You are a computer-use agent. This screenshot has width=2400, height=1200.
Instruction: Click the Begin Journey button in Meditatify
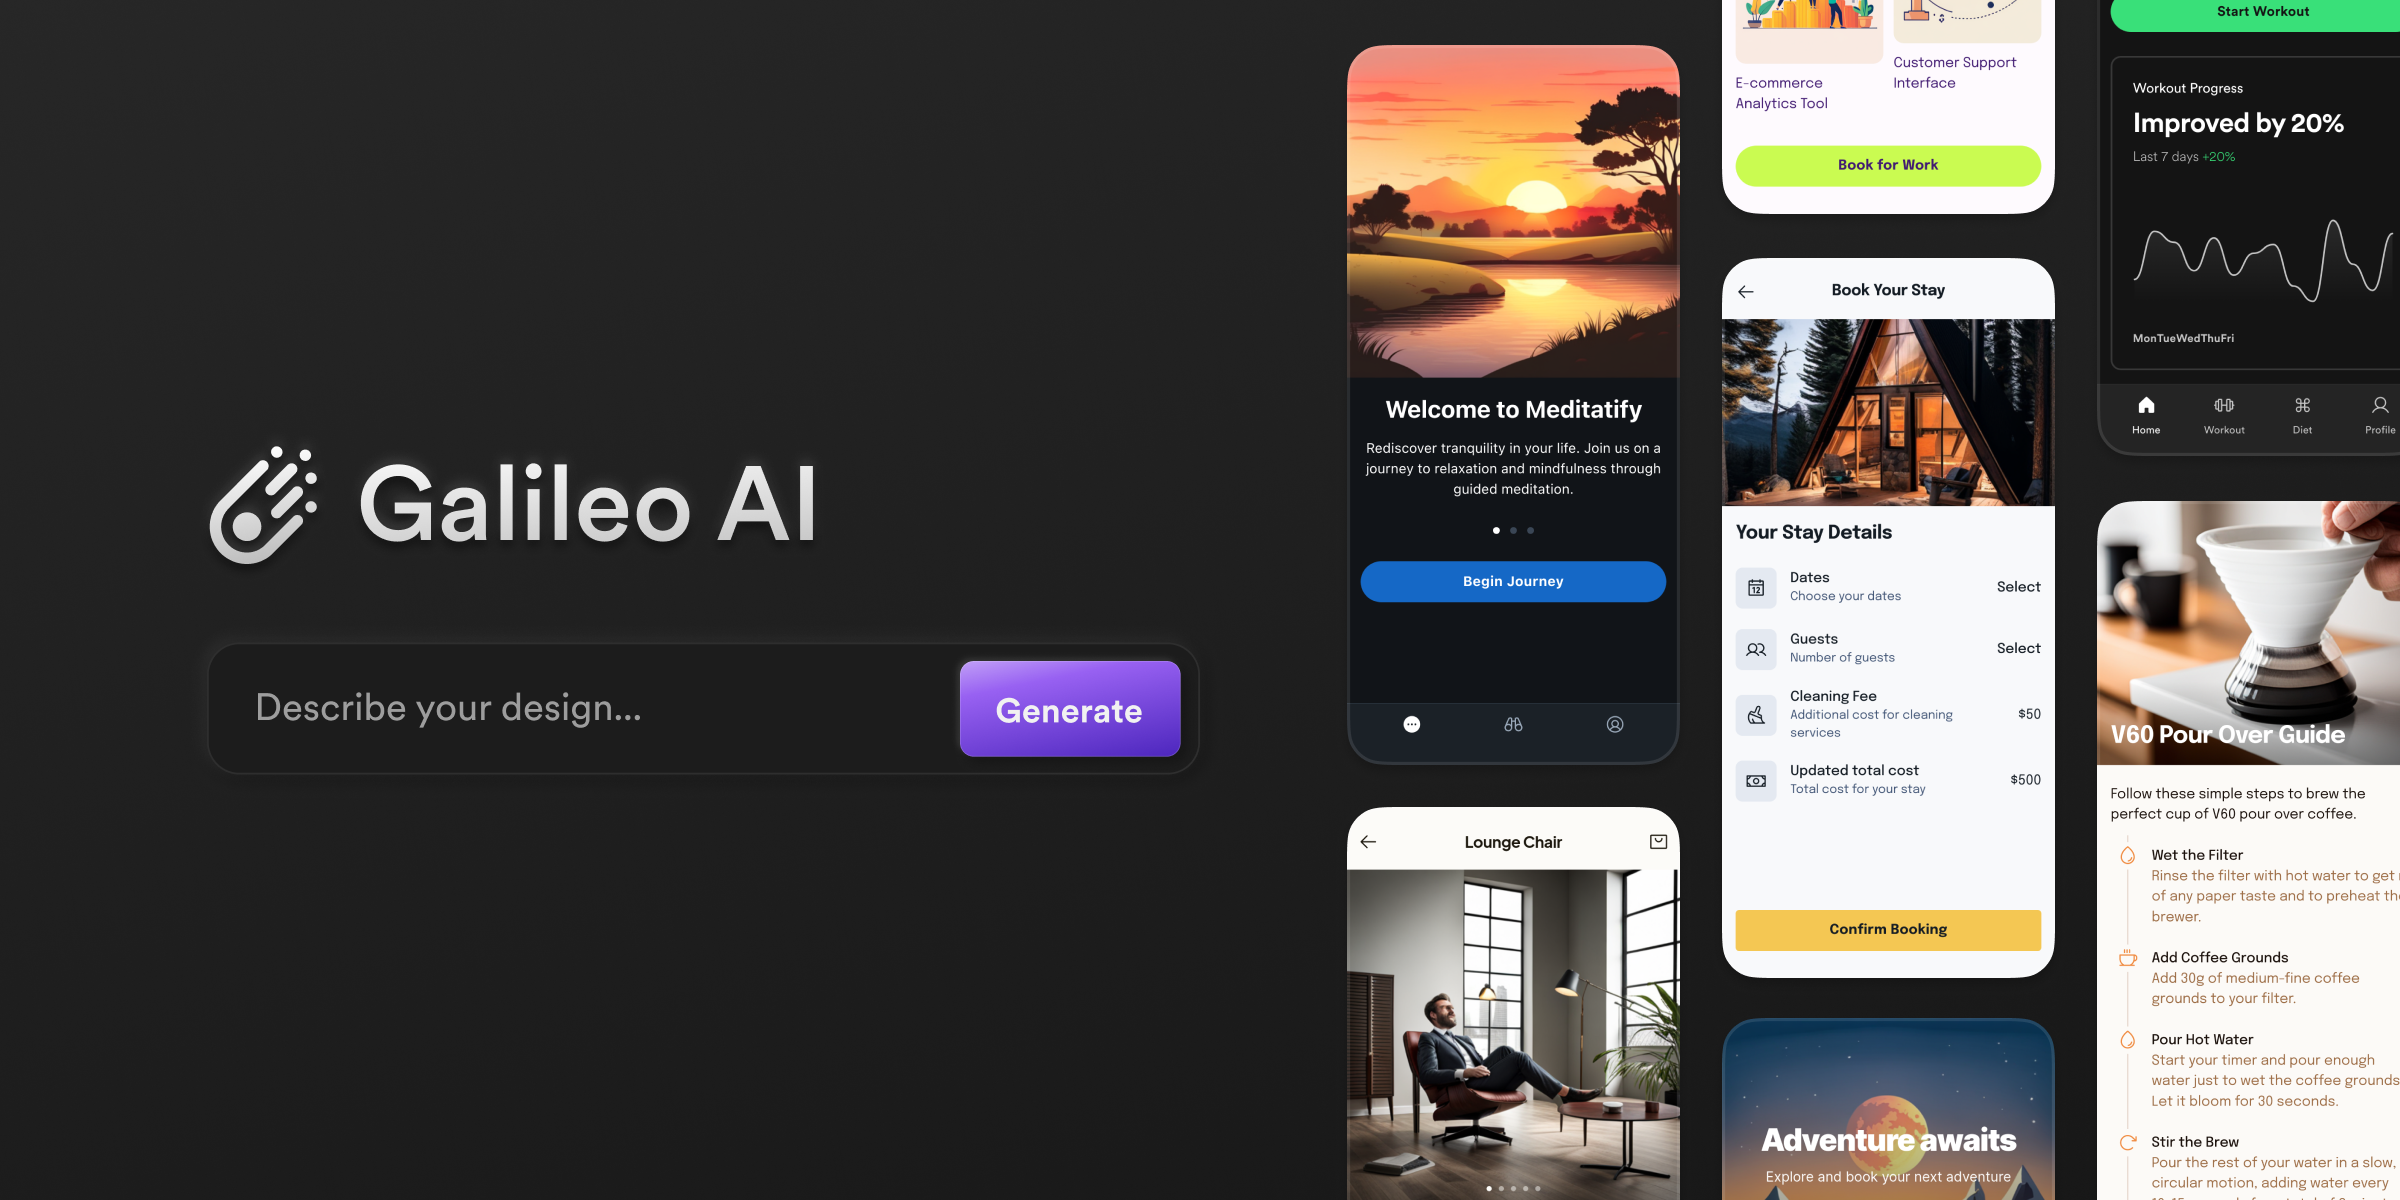1512,580
